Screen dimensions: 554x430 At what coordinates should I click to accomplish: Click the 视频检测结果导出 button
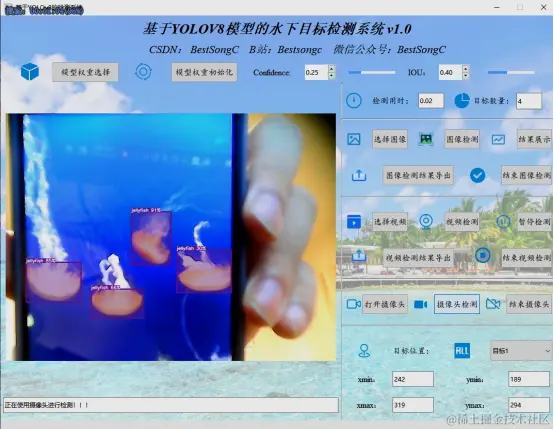point(418,258)
